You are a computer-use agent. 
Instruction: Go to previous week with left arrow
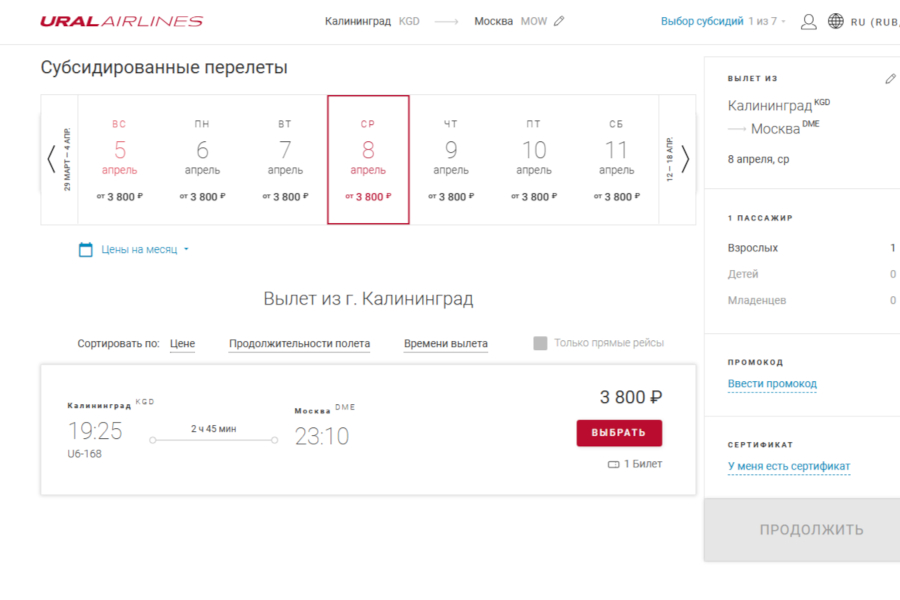click(x=51, y=159)
